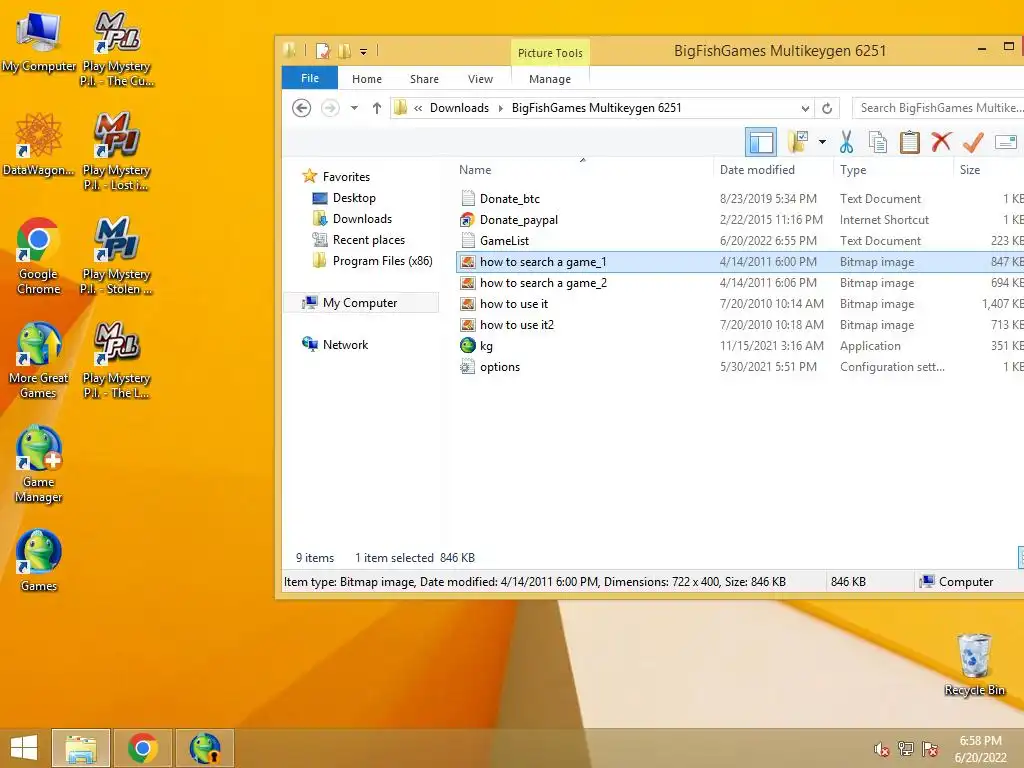Viewport: 1024px width, 768px height.
Task: Click File Explorer in the taskbar
Action: click(81, 748)
